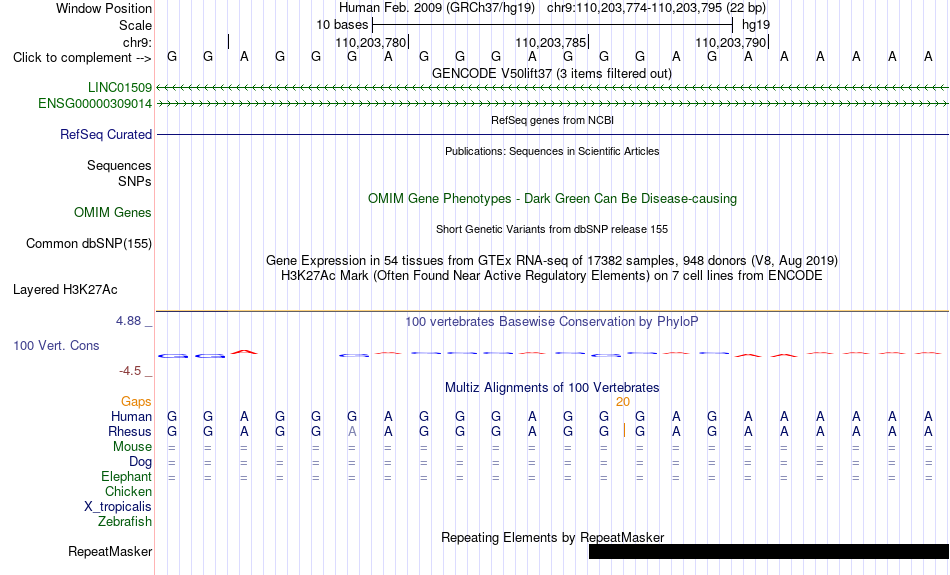Viewport: 950px width, 575px height.
Task: Click '100 vertebrates Basewise Conservation by PhyloP' title
Action: [552, 322]
